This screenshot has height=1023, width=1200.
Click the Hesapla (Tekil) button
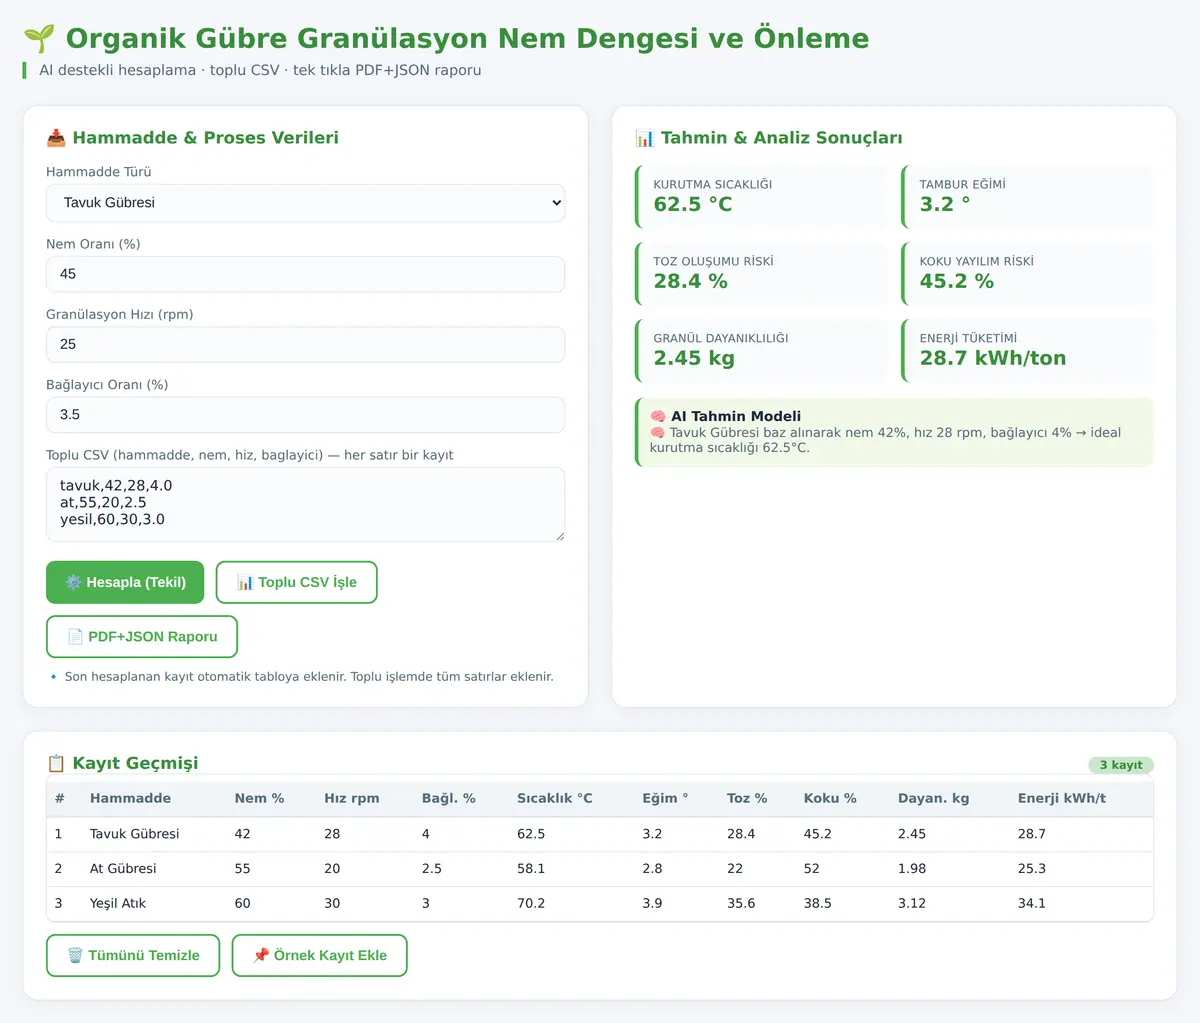pos(125,582)
